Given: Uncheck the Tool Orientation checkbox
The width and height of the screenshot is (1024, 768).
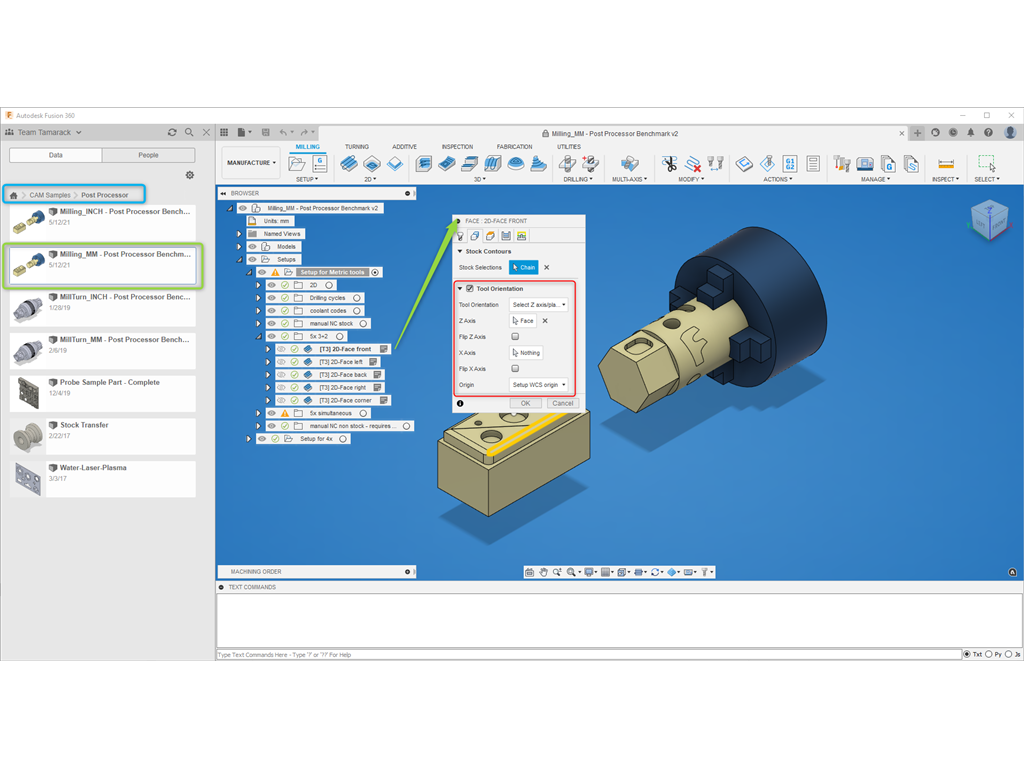Looking at the screenshot, I should tap(470, 287).
